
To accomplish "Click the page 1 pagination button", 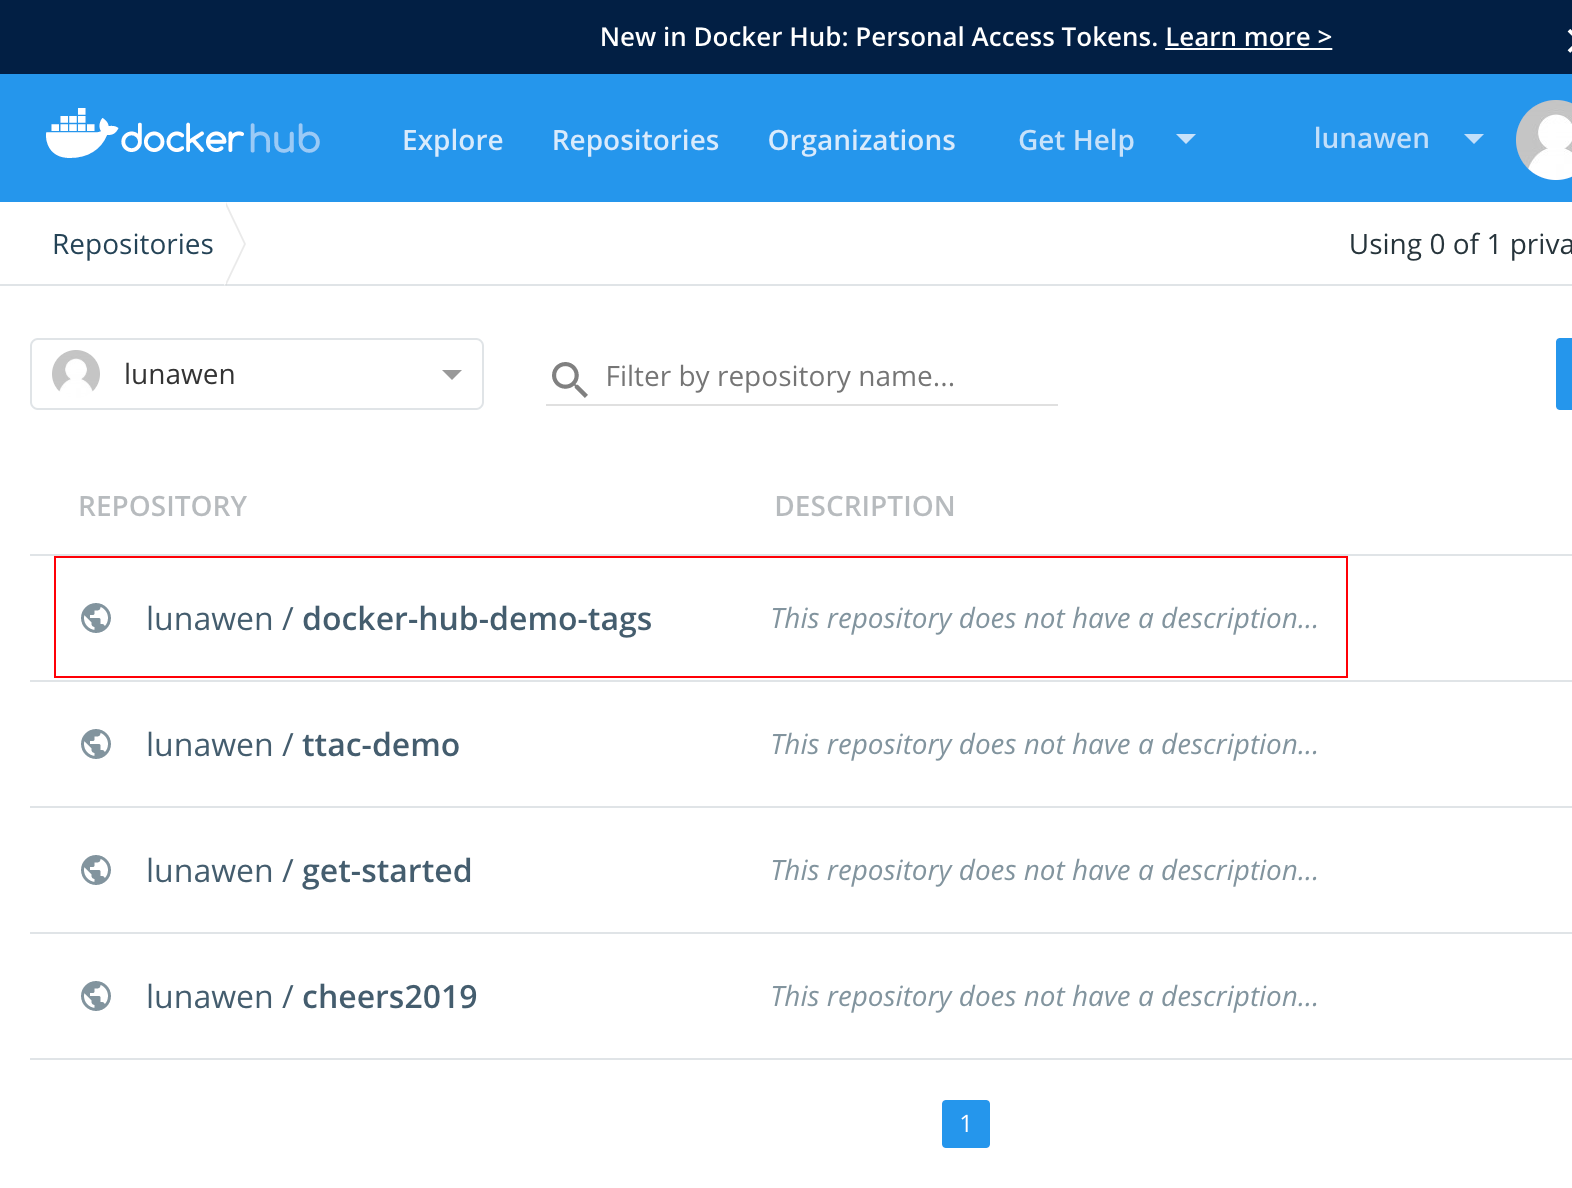I will click(966, 1124).
